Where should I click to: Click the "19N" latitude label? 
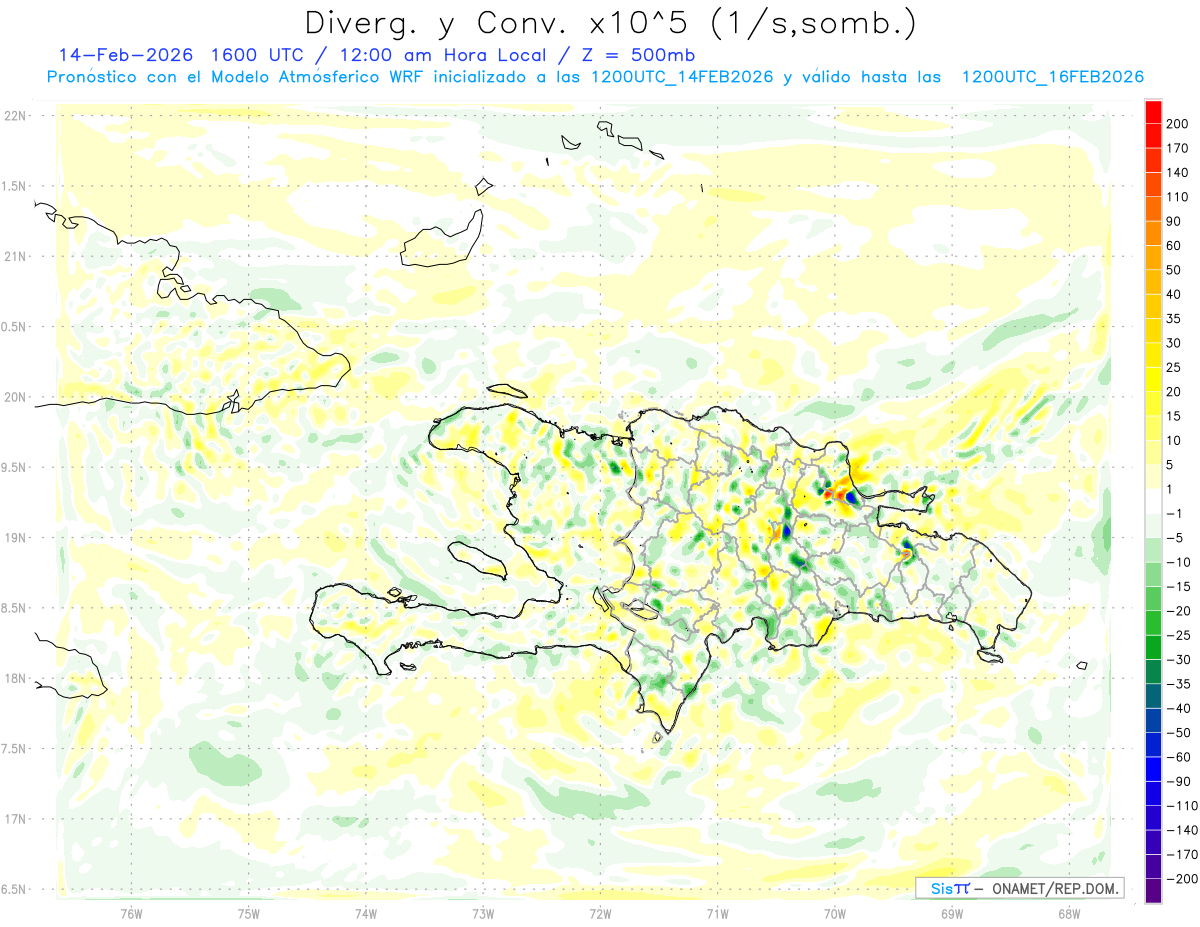[15, 538]
